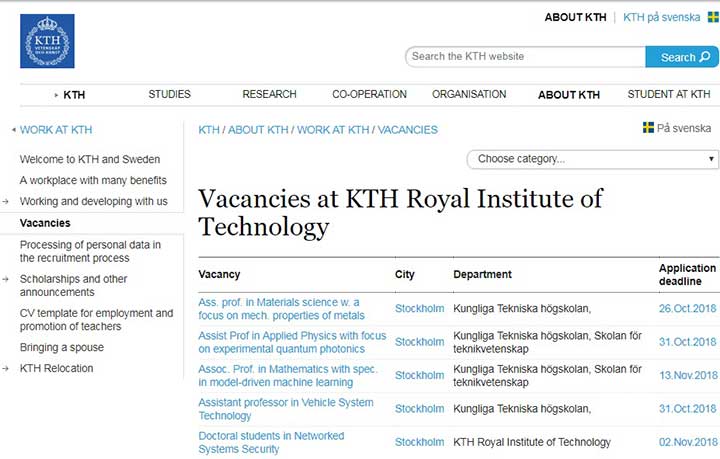The width and height of the screenshot is (720, 459).
Task: Click the Swedish flag next to På svenska
Action: click(x=648, y=128)
